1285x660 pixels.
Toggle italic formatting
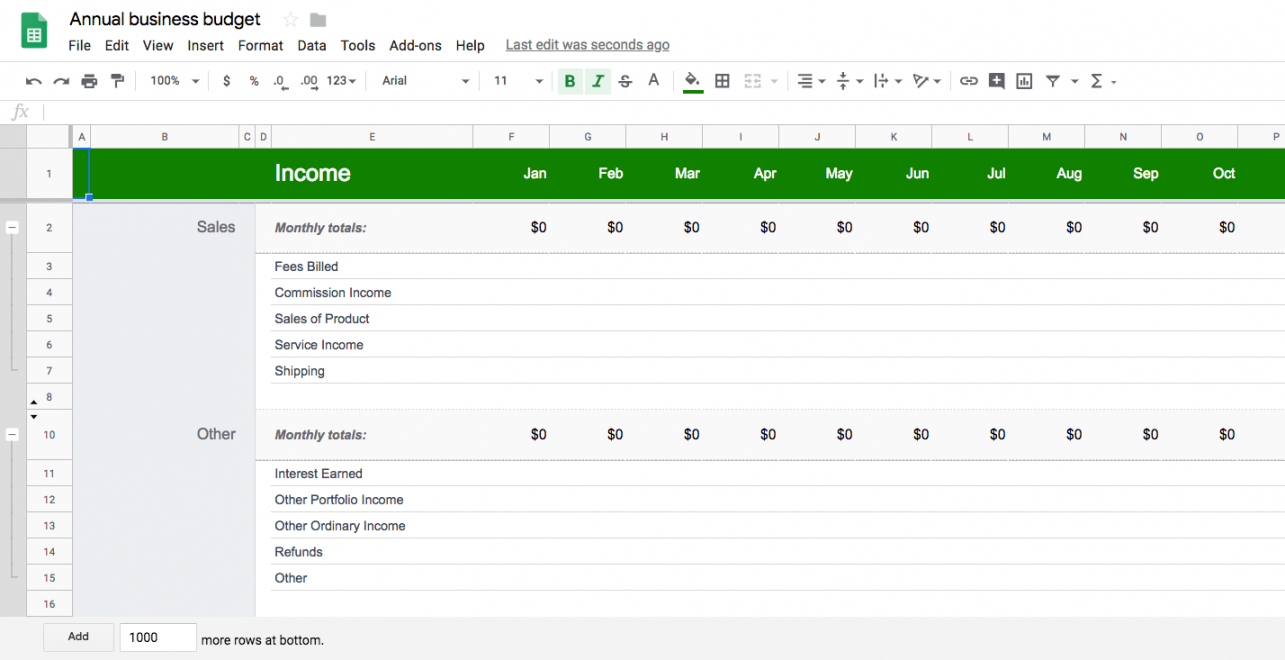tap(598, 81)
